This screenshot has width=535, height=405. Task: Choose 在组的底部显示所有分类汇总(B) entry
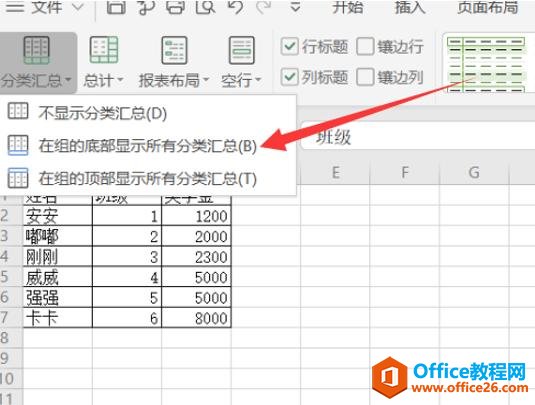tap(148, 146)
